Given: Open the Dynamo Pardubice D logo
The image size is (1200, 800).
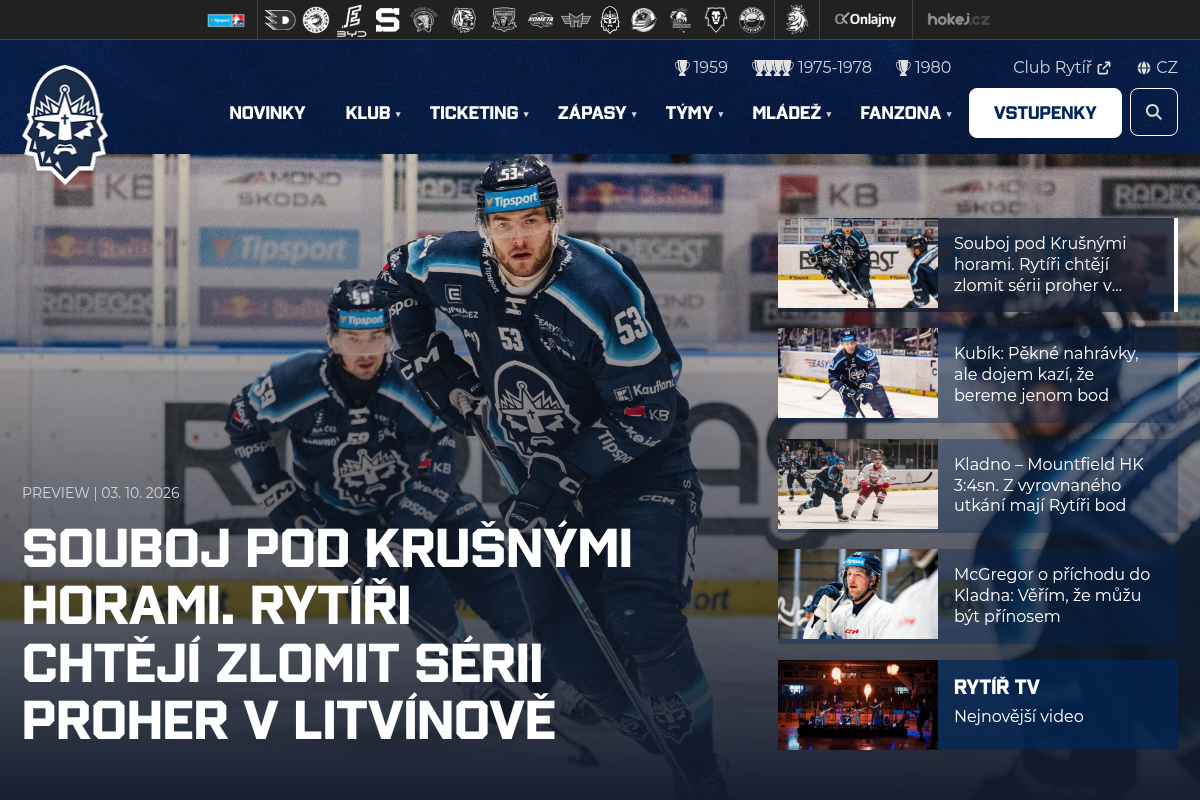Looking at the screenshot, I should (280, 19).
